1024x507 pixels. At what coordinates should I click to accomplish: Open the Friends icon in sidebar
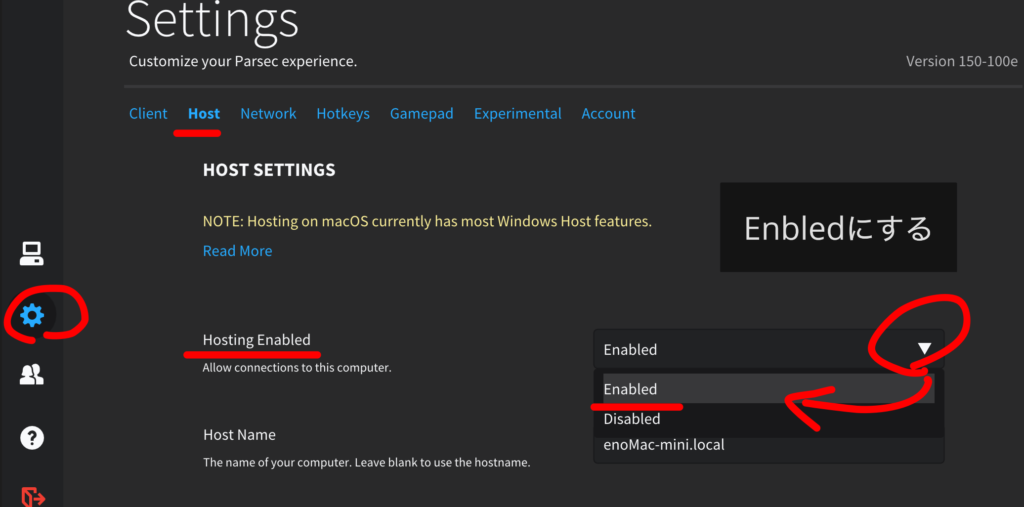(32, 375)
